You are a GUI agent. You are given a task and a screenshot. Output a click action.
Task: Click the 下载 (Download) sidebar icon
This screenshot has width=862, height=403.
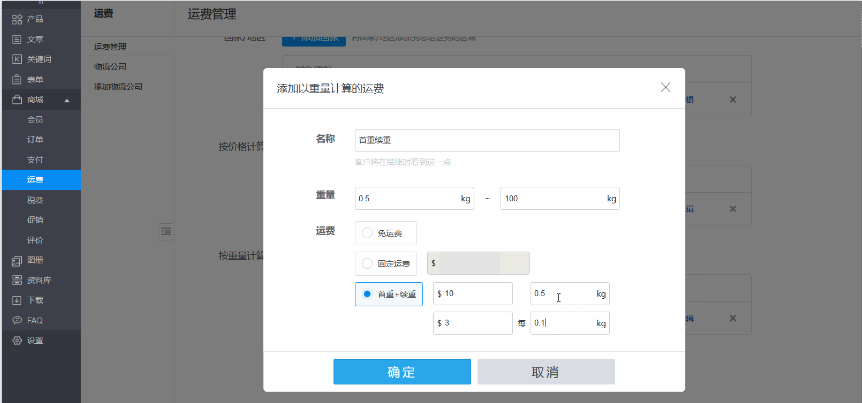[17, 300]
